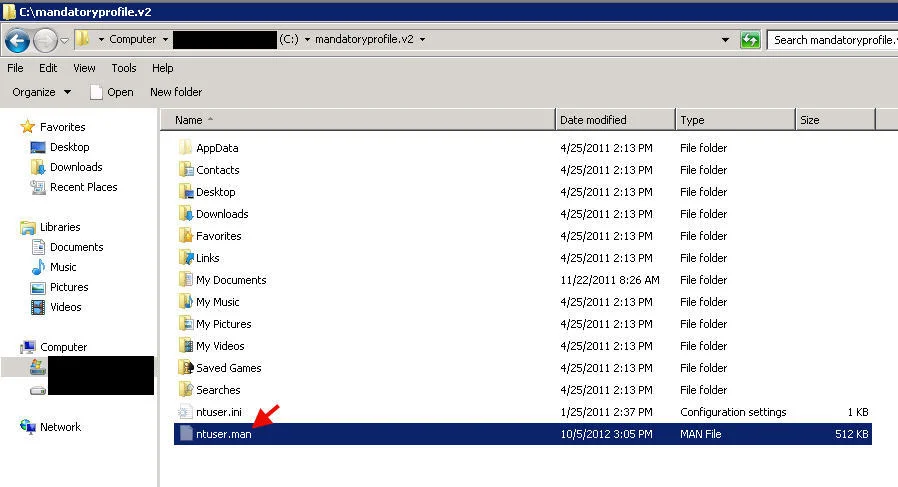This screenshot has width=898, height=487.
Task: Select the My Music folder icon
Action: (x=186, y=301)
